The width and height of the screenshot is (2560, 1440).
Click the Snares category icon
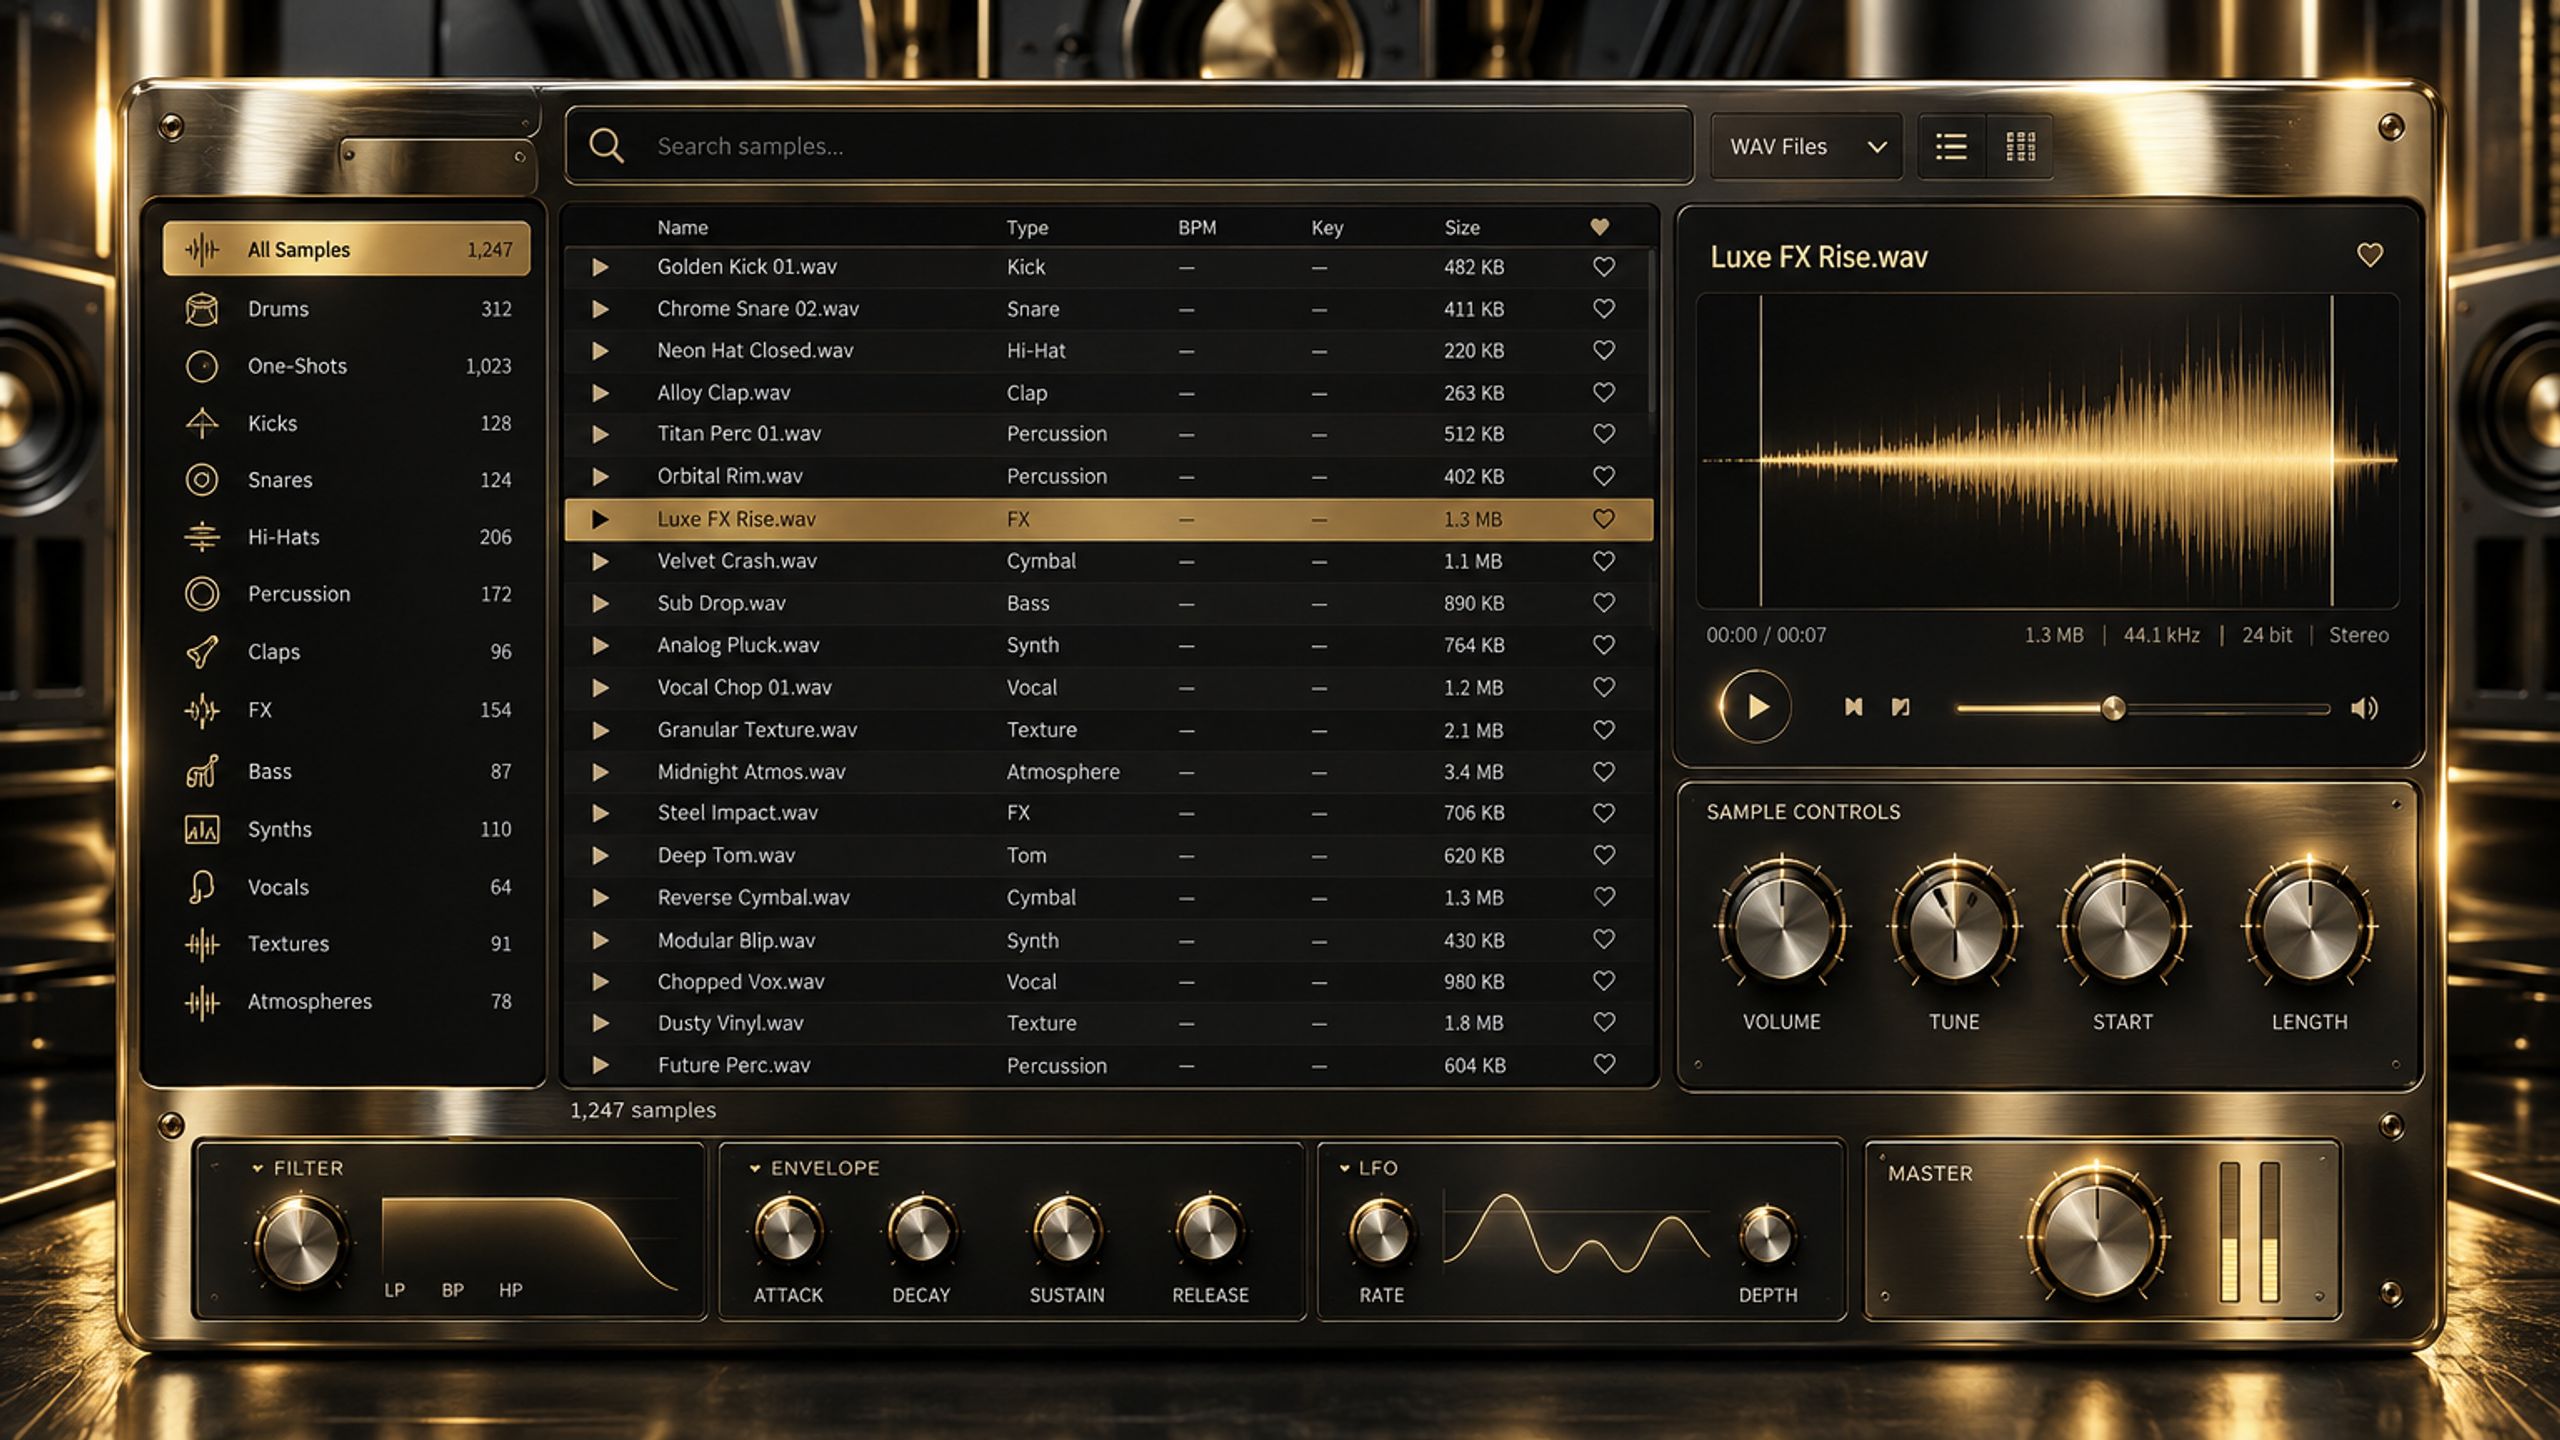click(202, 480)
